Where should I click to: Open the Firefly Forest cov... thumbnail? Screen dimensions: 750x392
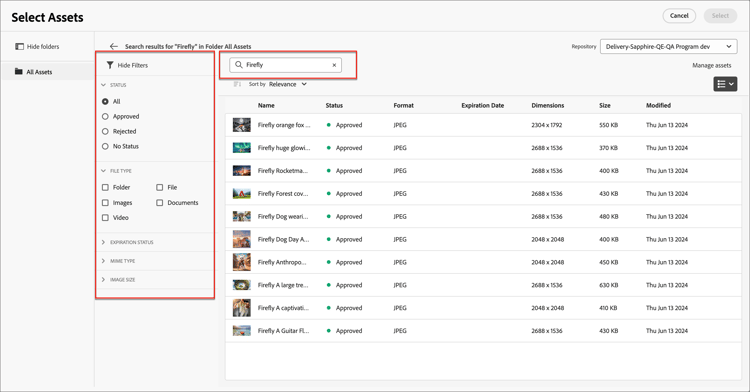(x=242, y=194)
